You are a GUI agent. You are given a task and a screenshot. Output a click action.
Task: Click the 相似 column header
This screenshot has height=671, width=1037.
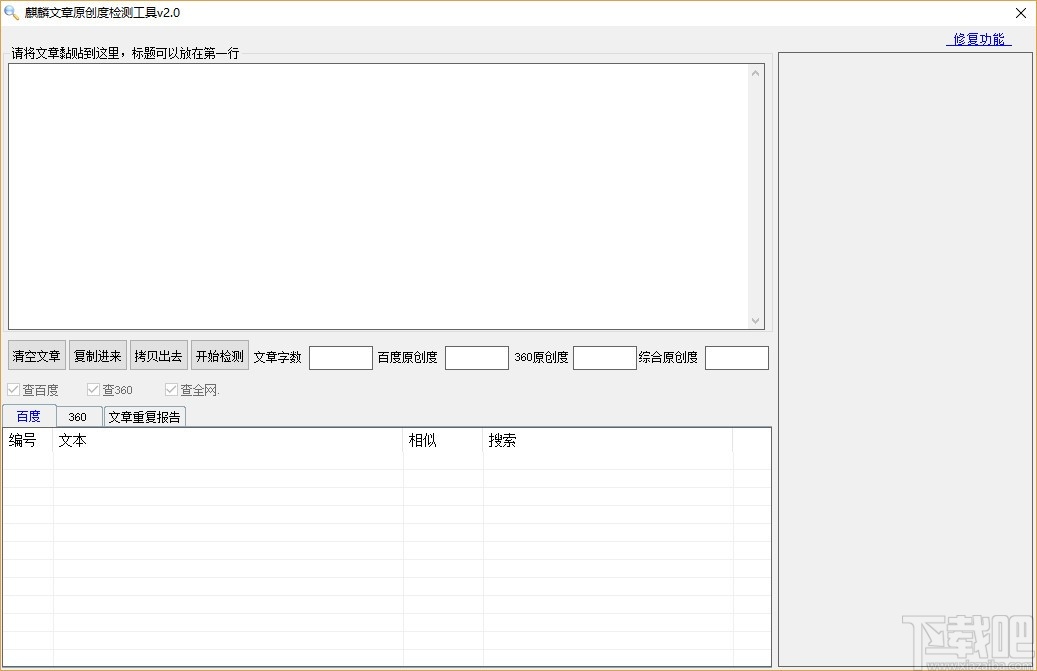pos(443,440)
